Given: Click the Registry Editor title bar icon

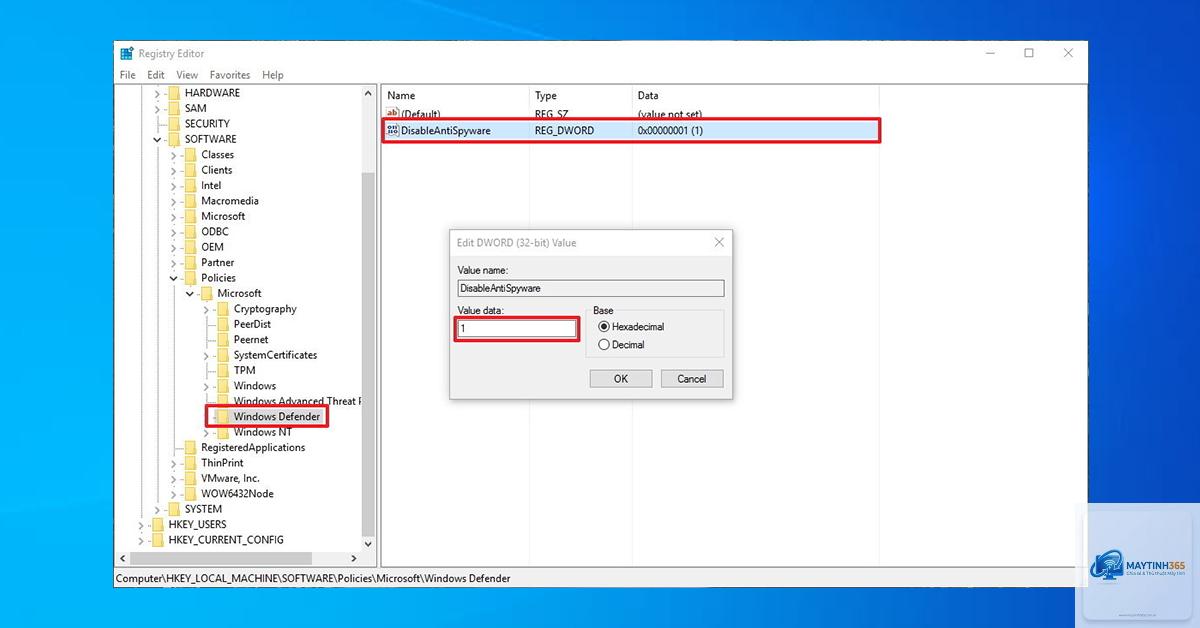Looking at the screenshot, I should tap(127, 54).
